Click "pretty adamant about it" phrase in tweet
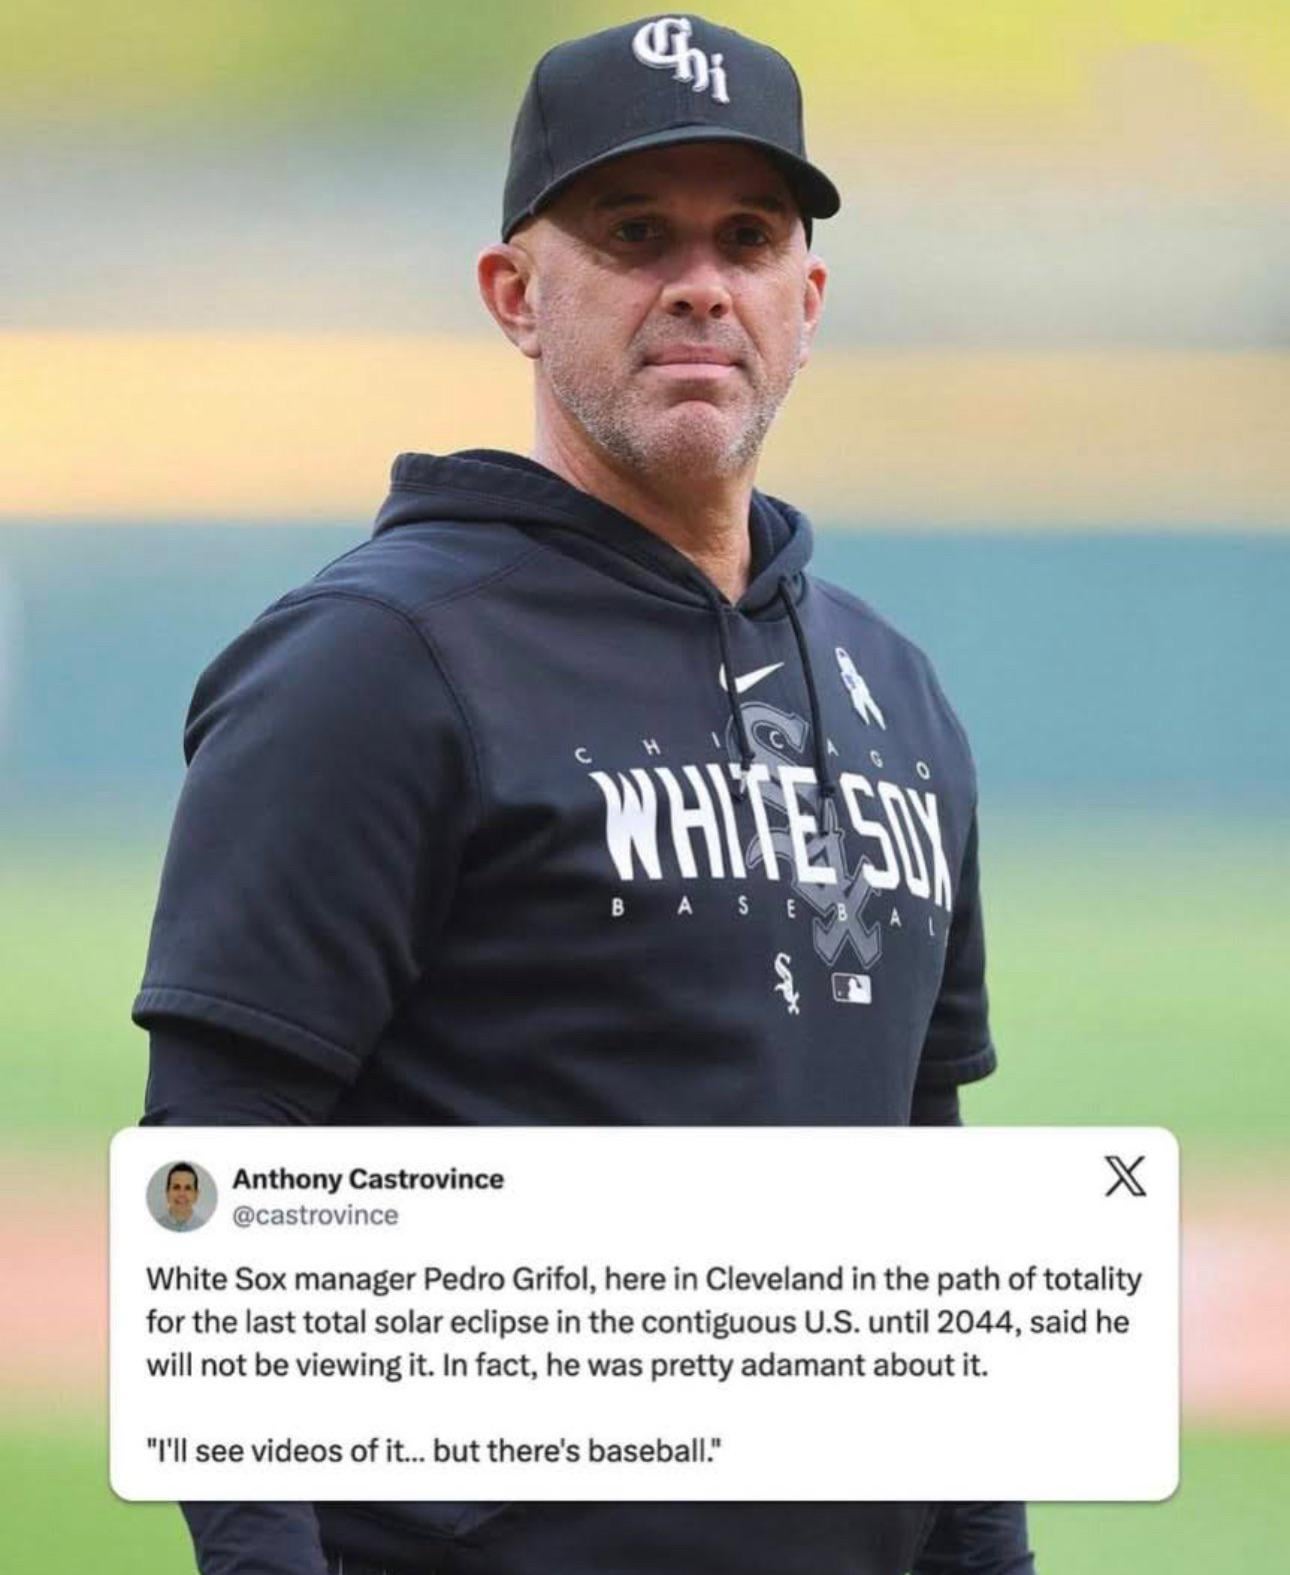 point(819,1366)
